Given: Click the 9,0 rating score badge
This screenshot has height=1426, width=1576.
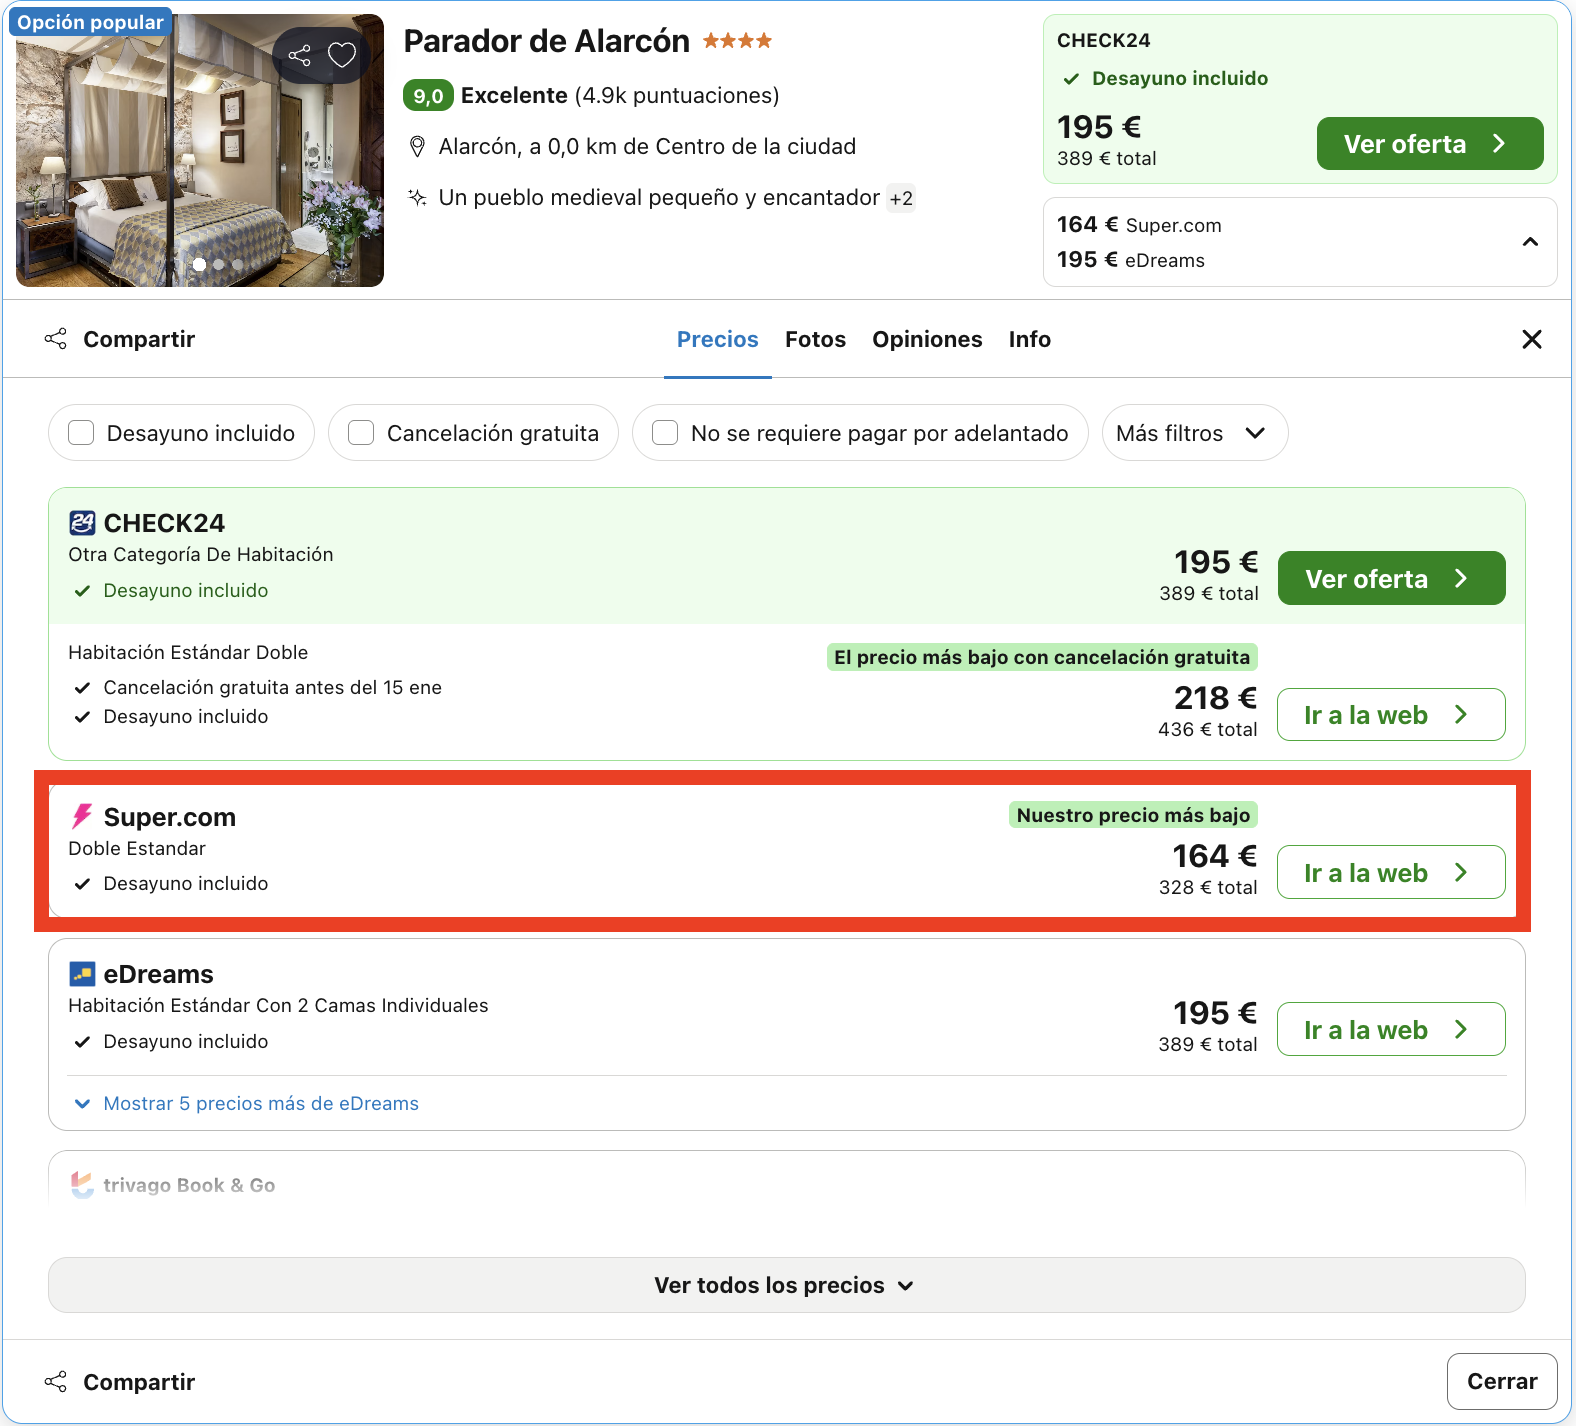Looking at the screenshot, I should point(428,96).
